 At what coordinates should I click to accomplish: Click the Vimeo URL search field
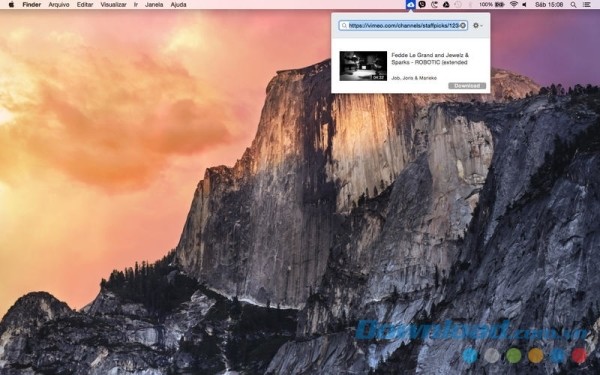coord(403,25)
